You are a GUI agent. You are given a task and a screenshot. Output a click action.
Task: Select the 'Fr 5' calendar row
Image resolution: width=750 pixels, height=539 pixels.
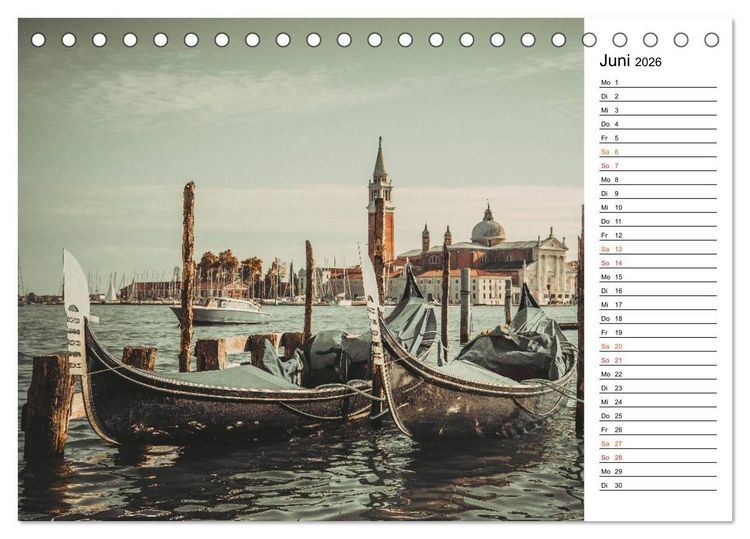[658, 138]
